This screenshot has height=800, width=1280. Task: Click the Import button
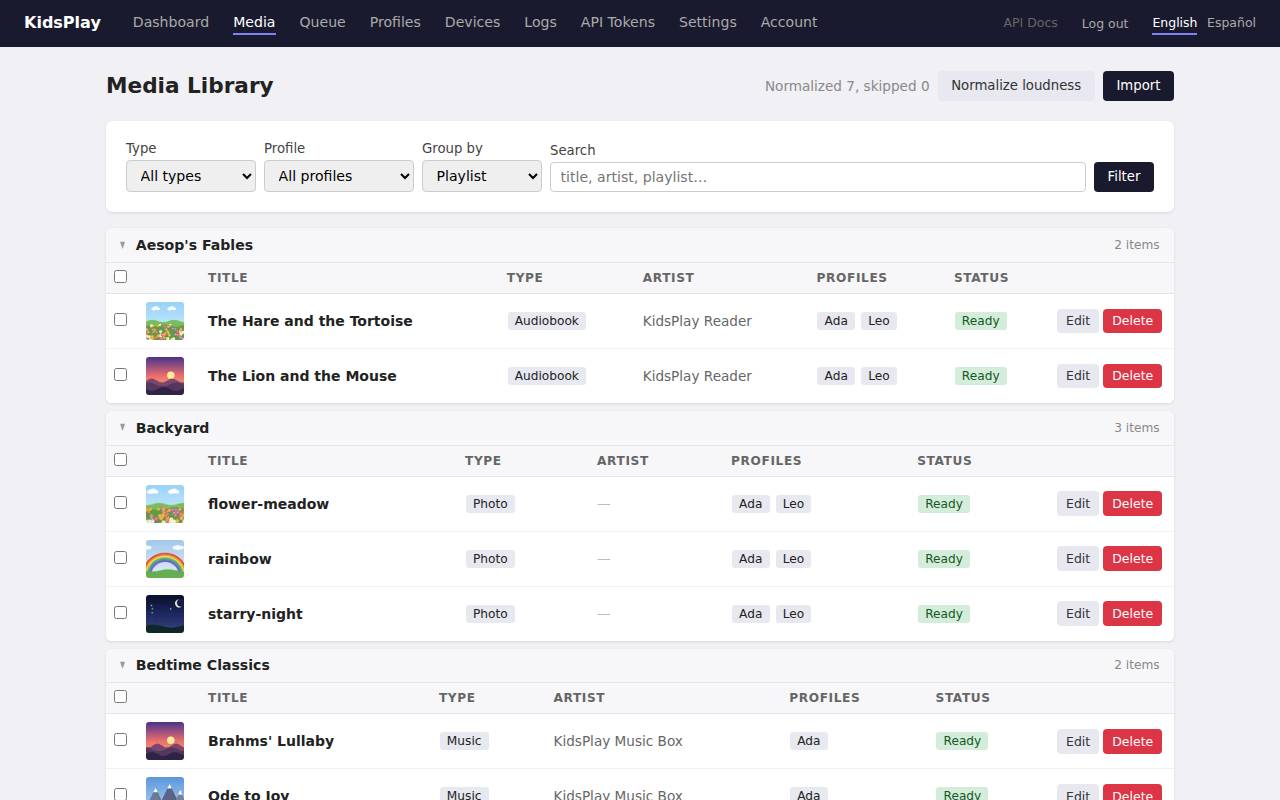[1138, 86]
